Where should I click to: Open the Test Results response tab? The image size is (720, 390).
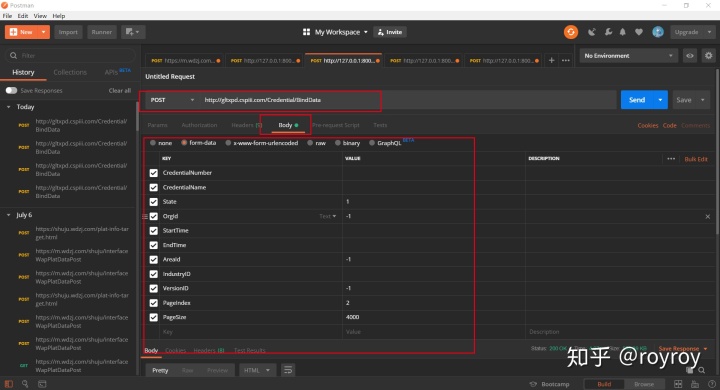(x=249, y=350)
